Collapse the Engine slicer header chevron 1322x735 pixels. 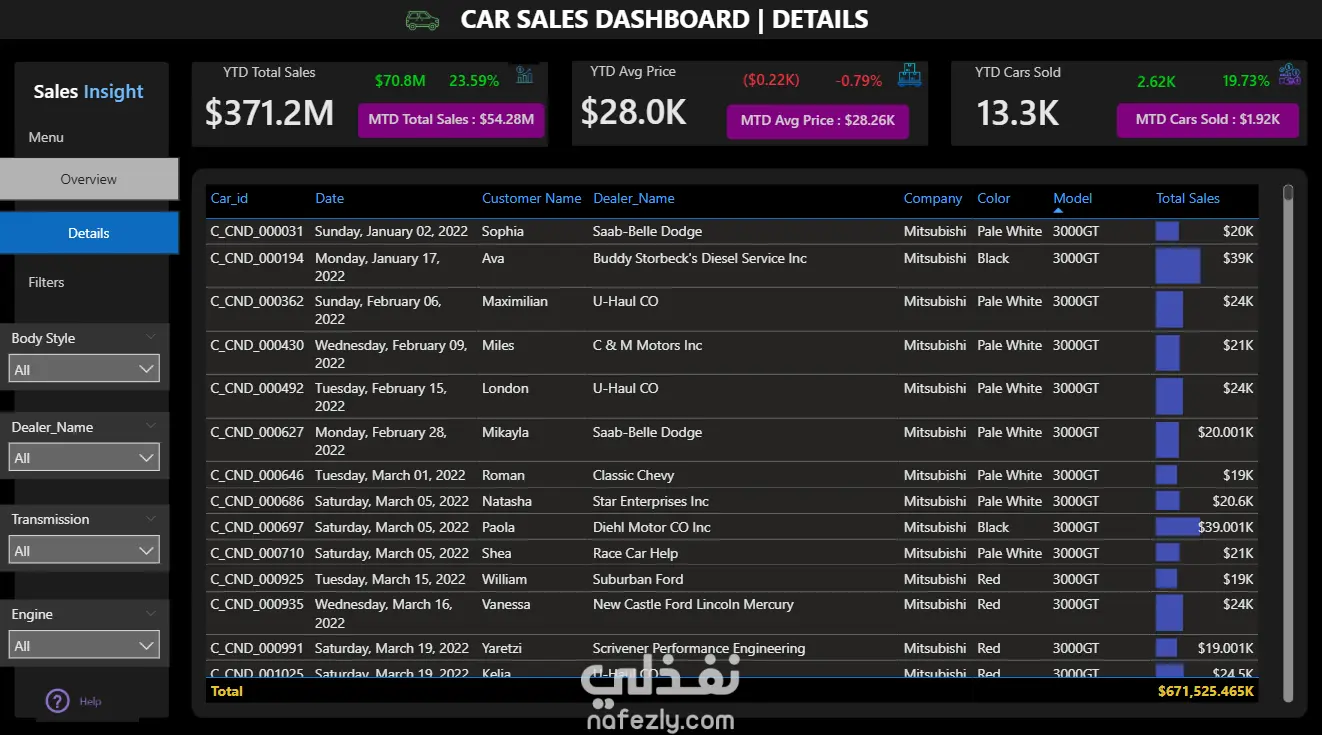click(151, 613)
